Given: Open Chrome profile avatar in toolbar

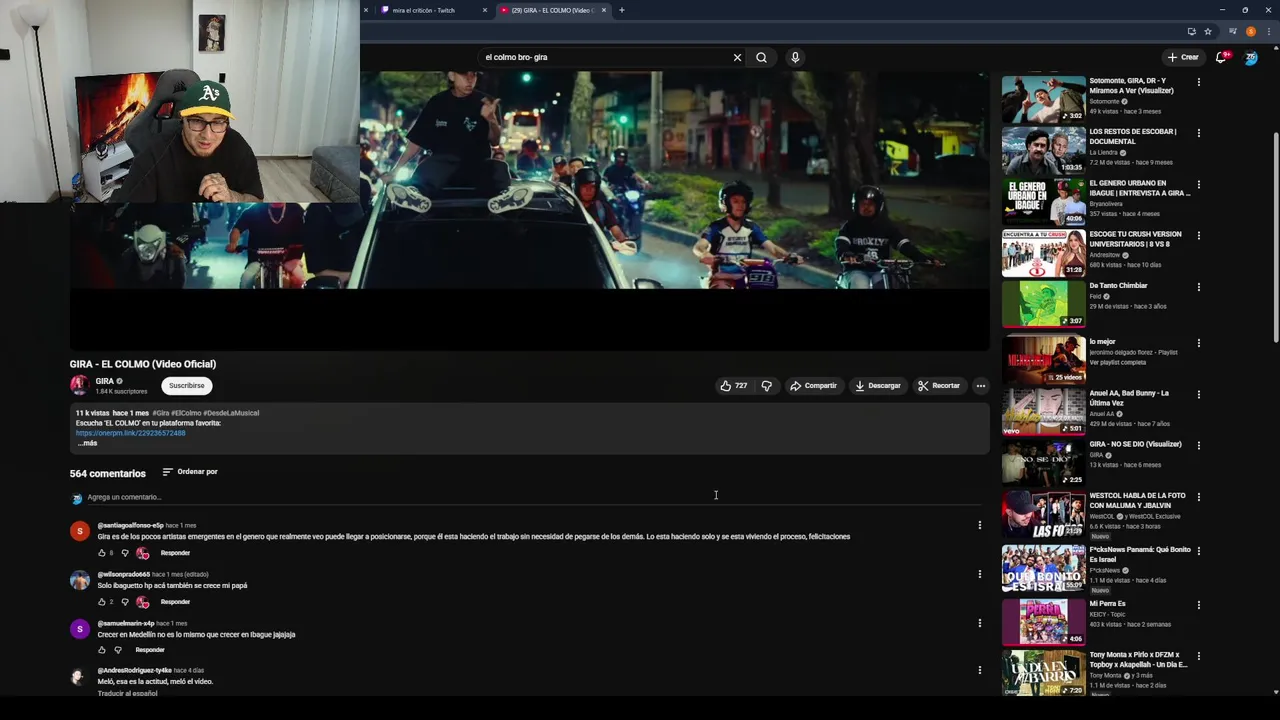Looking at the screenshot, I should pos(1251,31).
